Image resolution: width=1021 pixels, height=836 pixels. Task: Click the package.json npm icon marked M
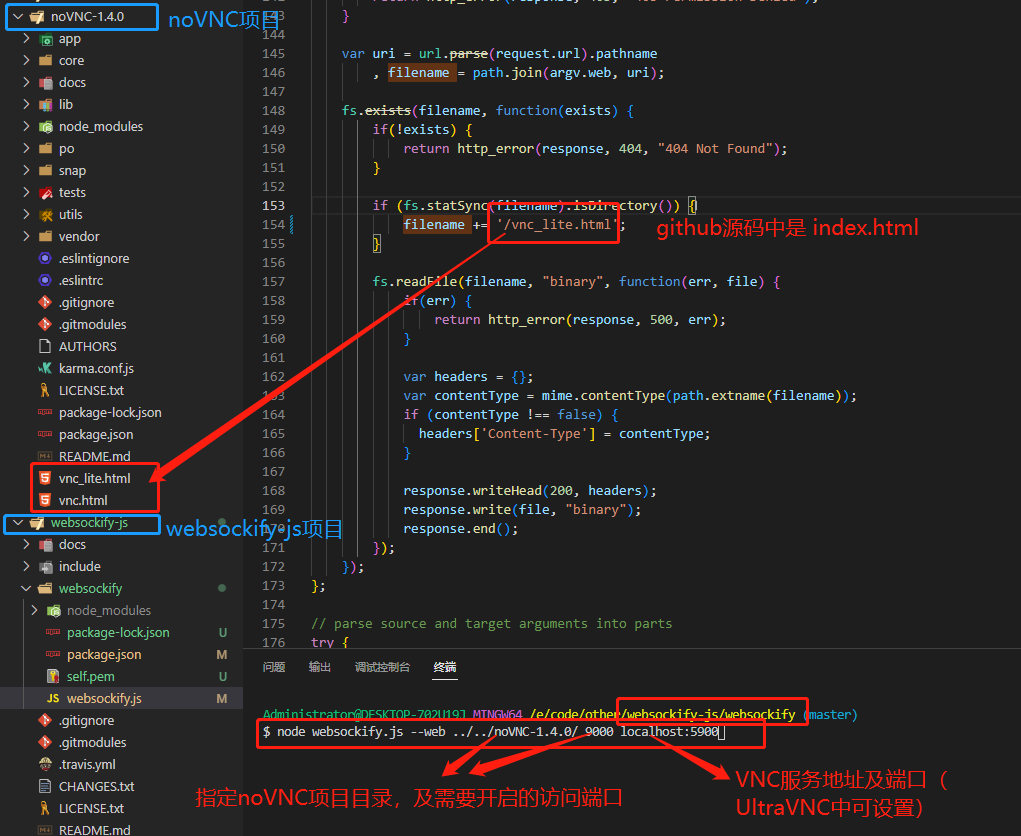pyautogui.click(x=53, y=654)
